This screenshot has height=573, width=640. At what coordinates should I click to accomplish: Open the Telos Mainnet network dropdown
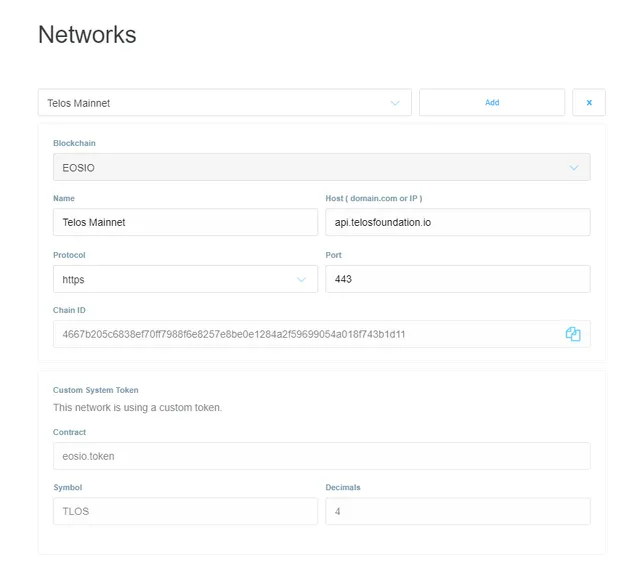224,102
